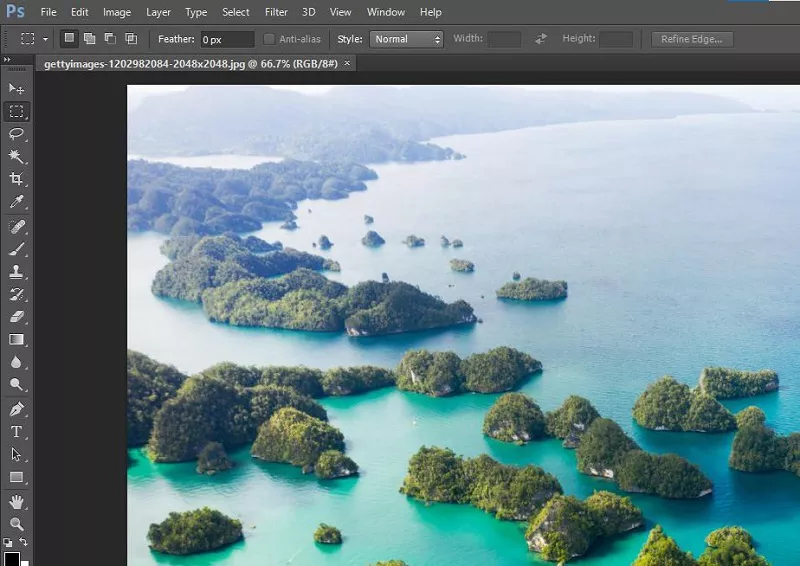The height and width of the screenshot is (566, 800).
Task: Click the foreground color swatch
Action: coord(12,558)
